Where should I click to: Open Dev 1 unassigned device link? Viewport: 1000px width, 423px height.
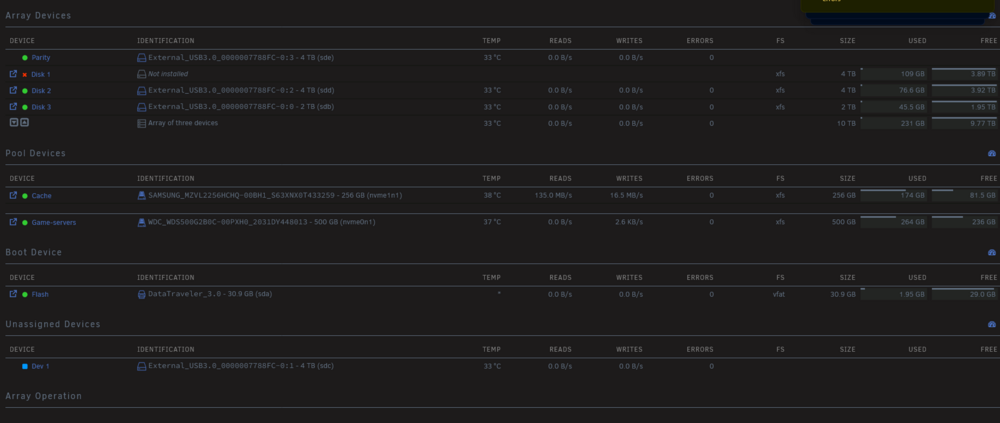tap(40, 367)
